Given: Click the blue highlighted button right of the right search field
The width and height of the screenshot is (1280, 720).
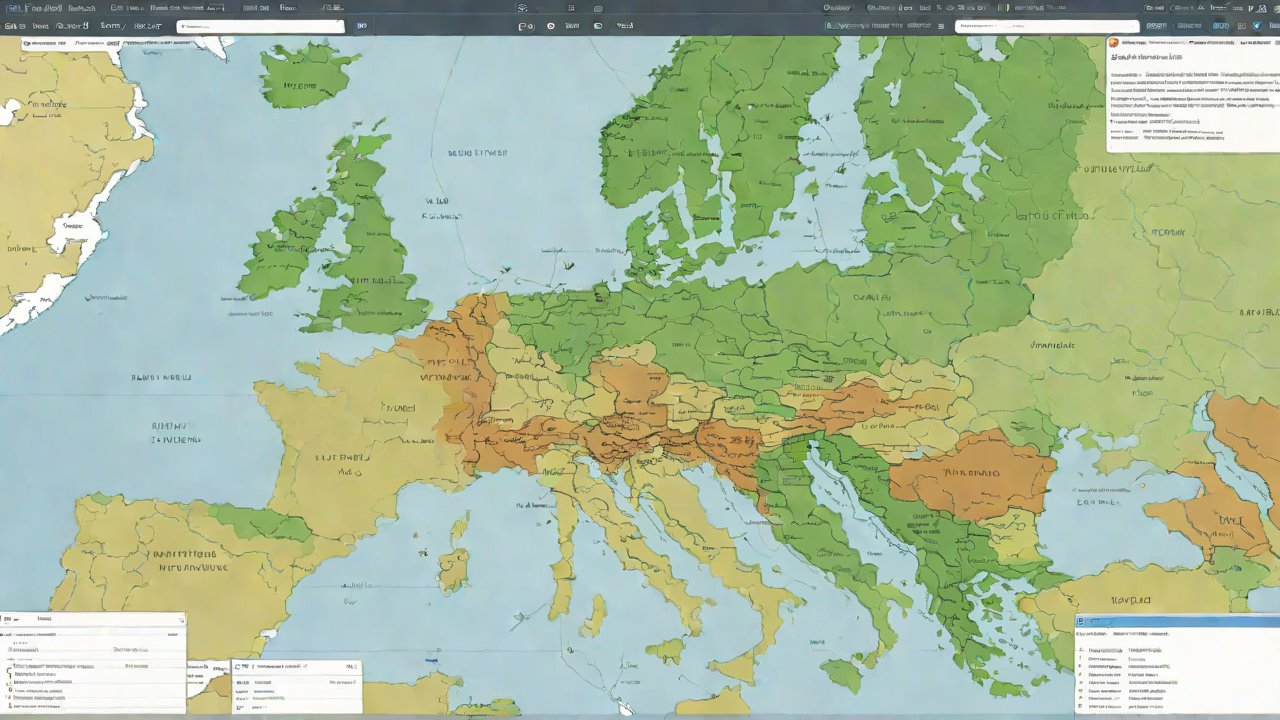Looking at the screenshot, I should 1220,26.
